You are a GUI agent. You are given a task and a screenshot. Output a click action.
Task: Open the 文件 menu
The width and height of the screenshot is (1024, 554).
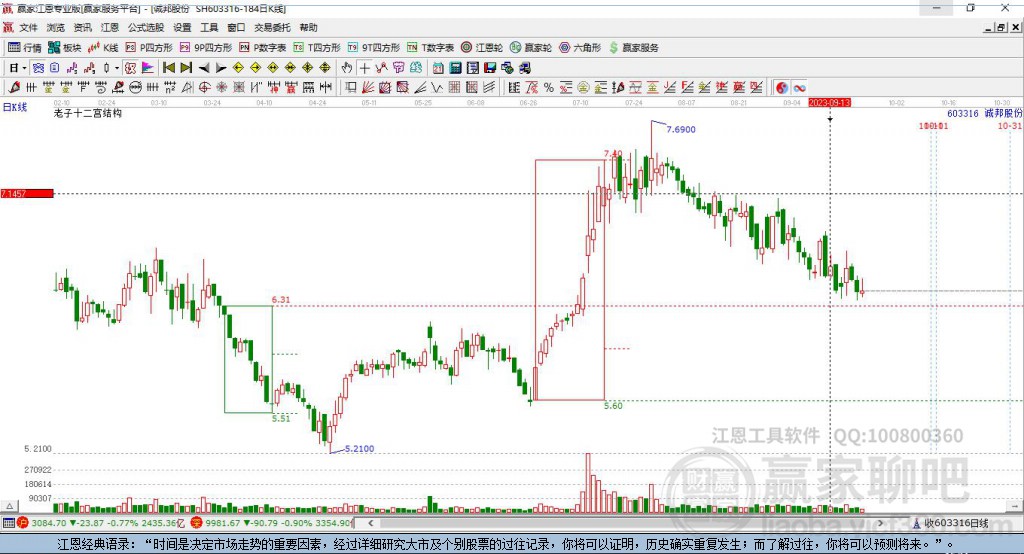point(29,27)
